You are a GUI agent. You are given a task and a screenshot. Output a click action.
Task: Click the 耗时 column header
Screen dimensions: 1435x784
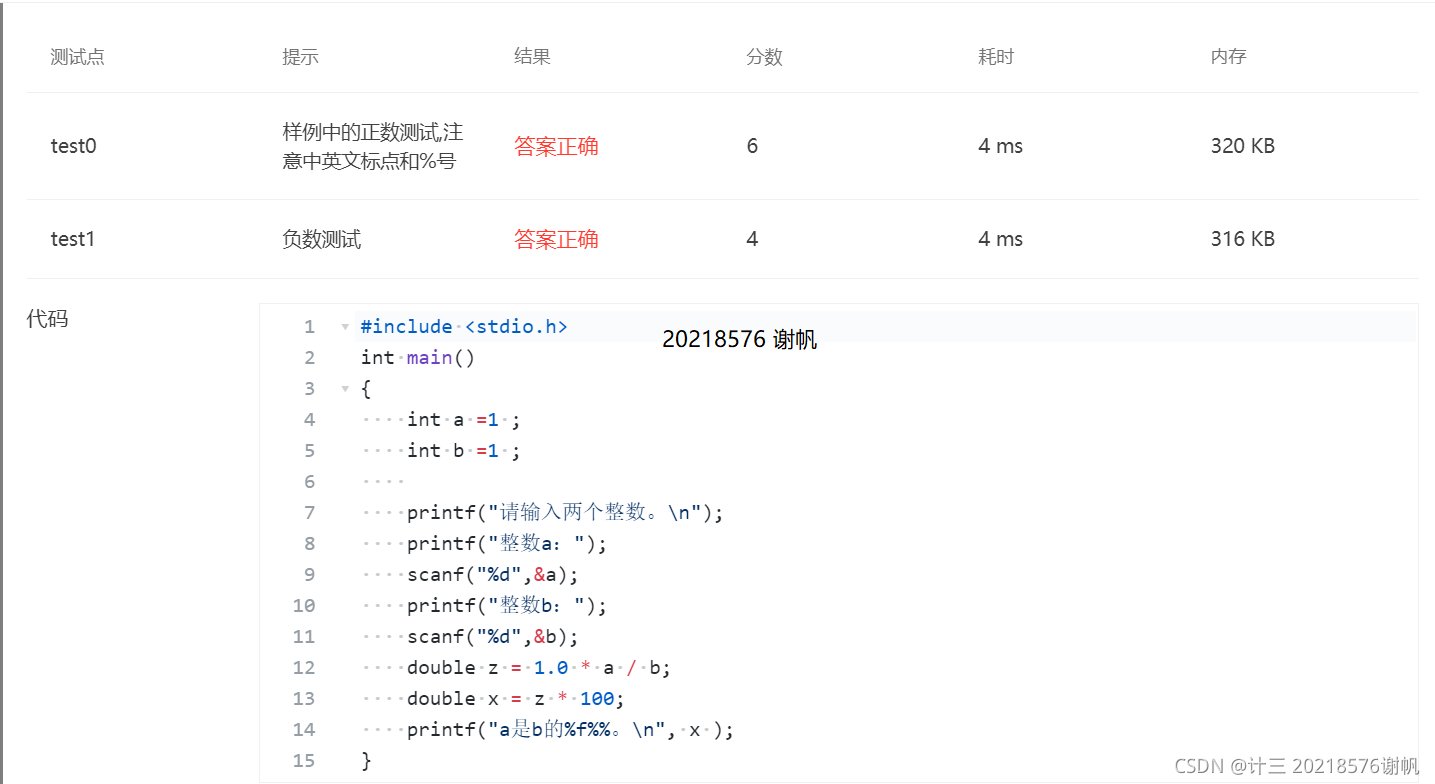997,57
